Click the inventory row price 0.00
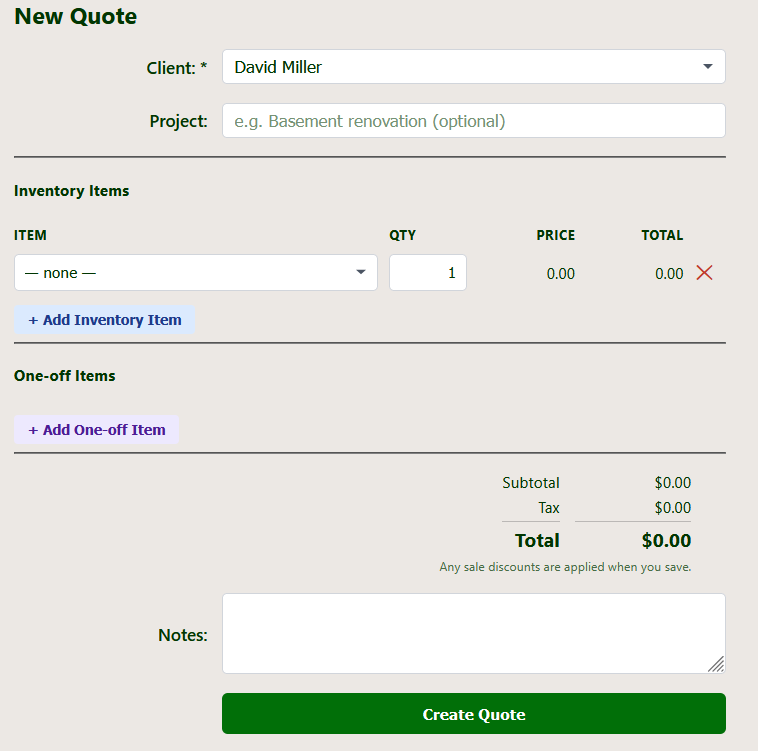The height and width of the screenshot is (751, 758). point(560,274)
